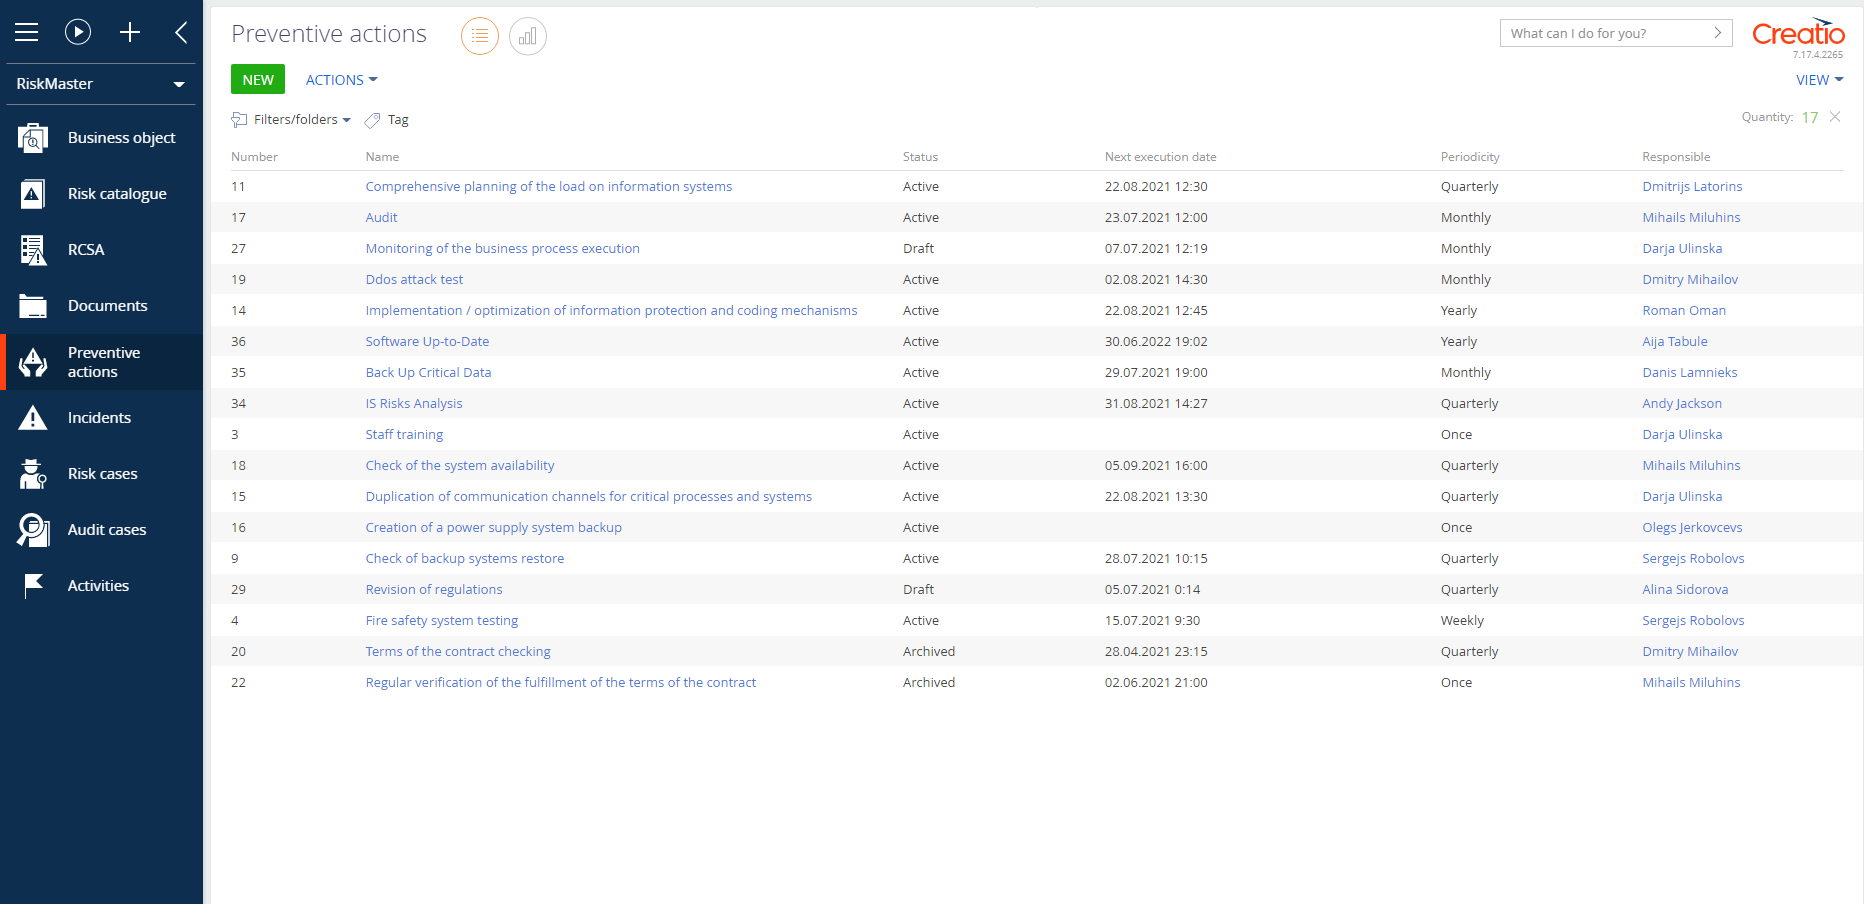Open the Ddos attack test record
This screenshot has height=904, width=1864.
click(414, 280)
